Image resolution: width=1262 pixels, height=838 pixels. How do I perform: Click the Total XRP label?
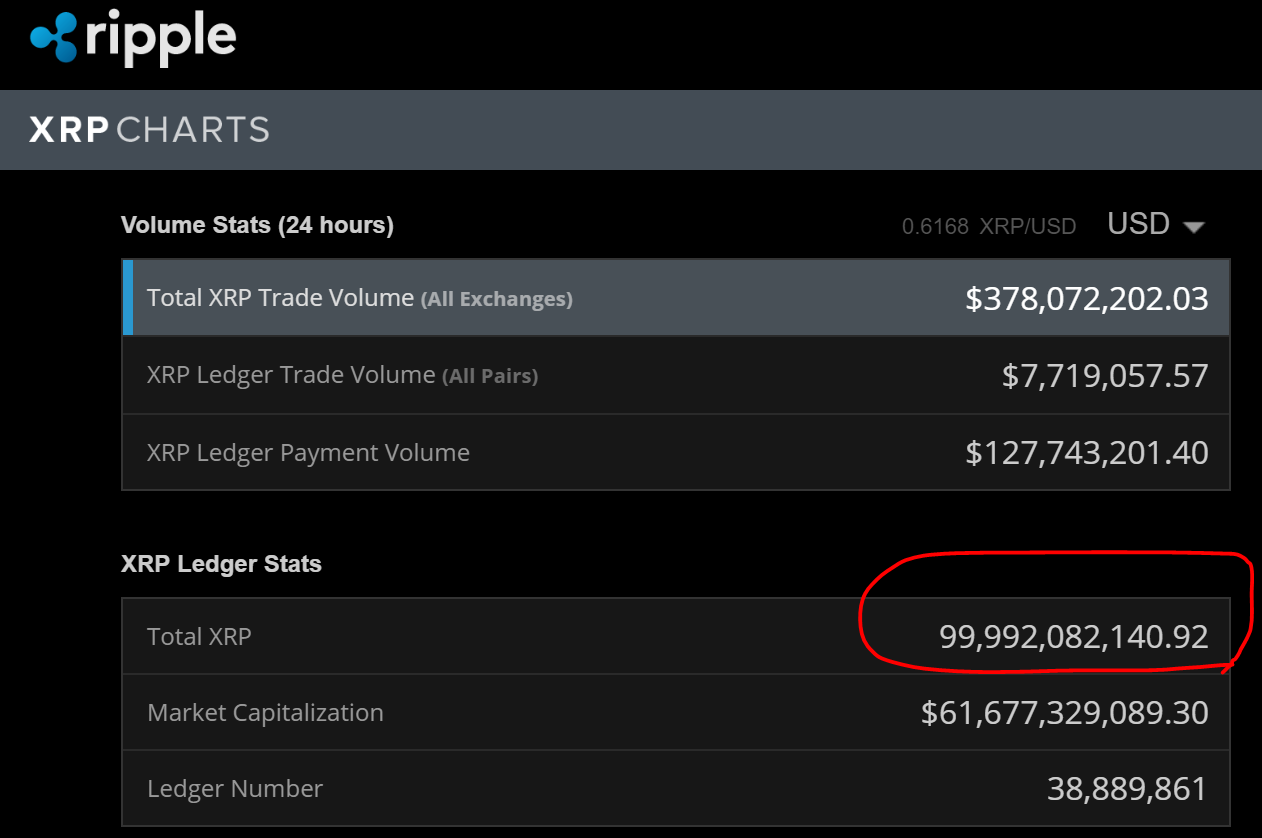[x=199, y=636]
